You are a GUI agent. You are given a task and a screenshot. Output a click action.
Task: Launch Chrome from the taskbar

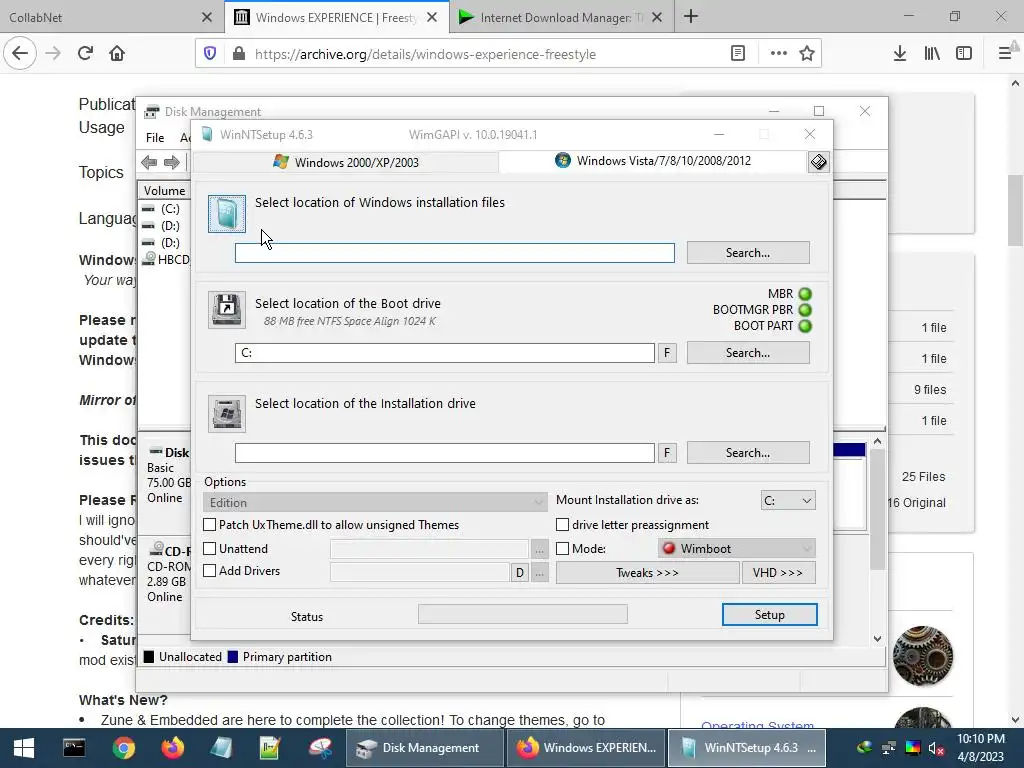tap(123, 748)
